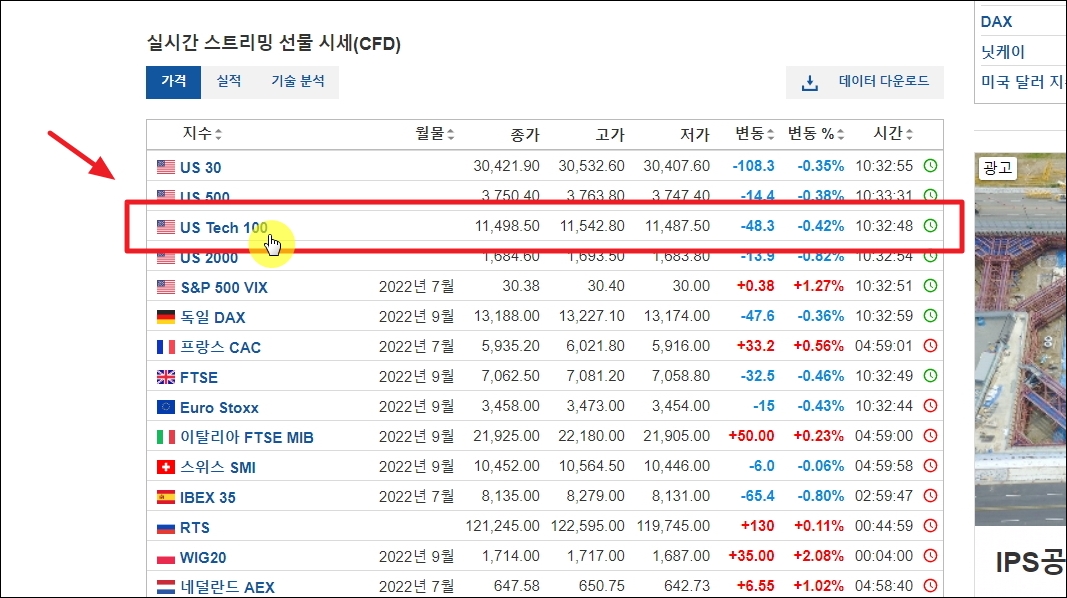
Task: Open the DAX link in right sidebar
Action: click(x=996, y=22)
